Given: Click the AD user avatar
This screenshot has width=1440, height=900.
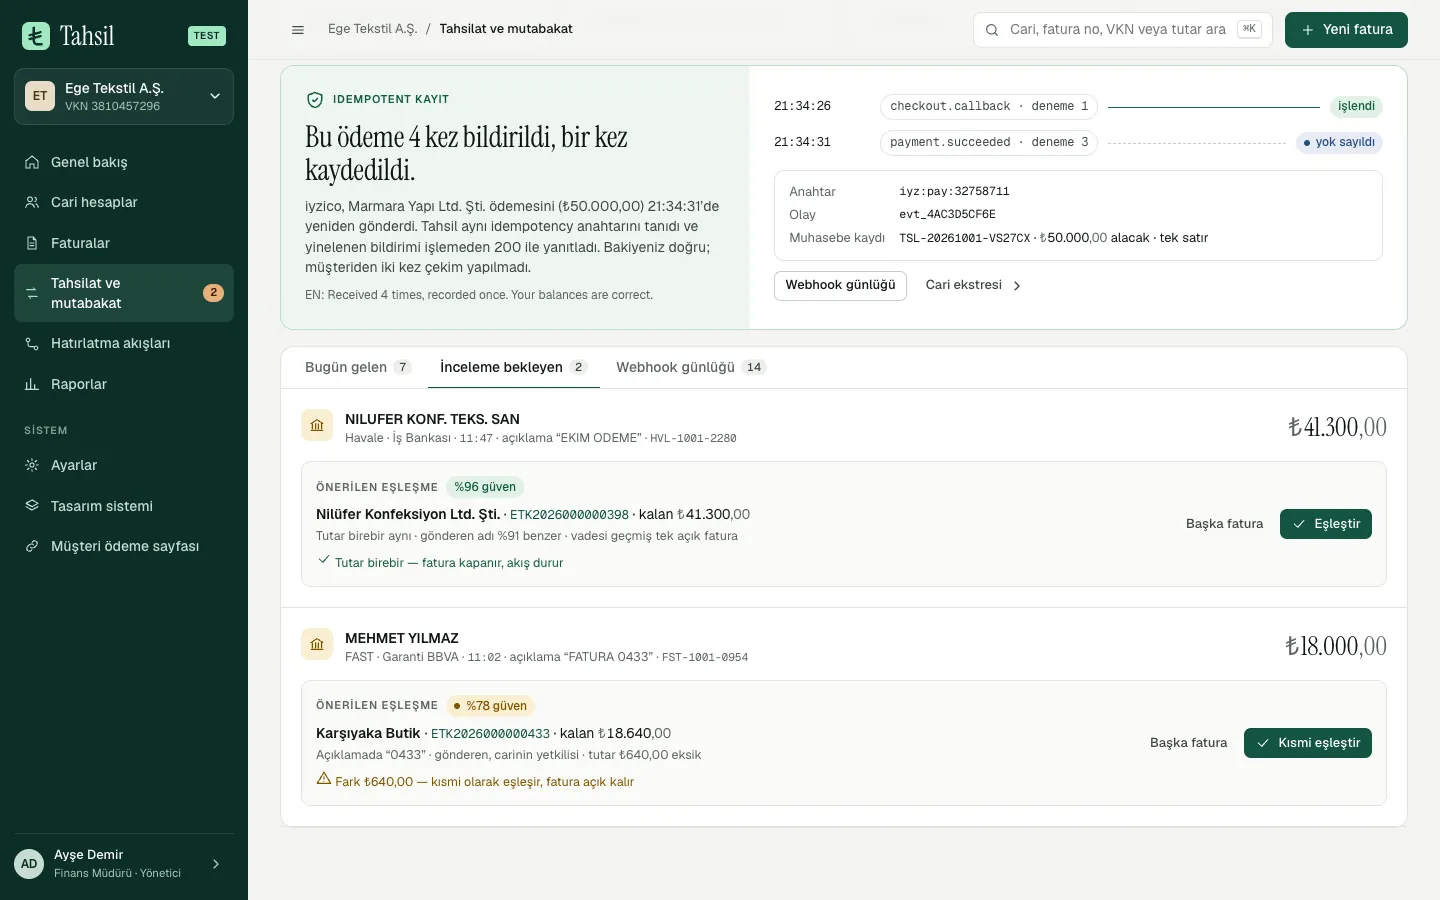Looking at the screenshot, I should coord(29,864).
